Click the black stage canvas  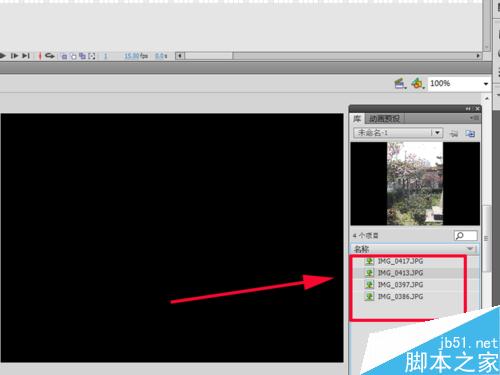[x=172, y=238]
